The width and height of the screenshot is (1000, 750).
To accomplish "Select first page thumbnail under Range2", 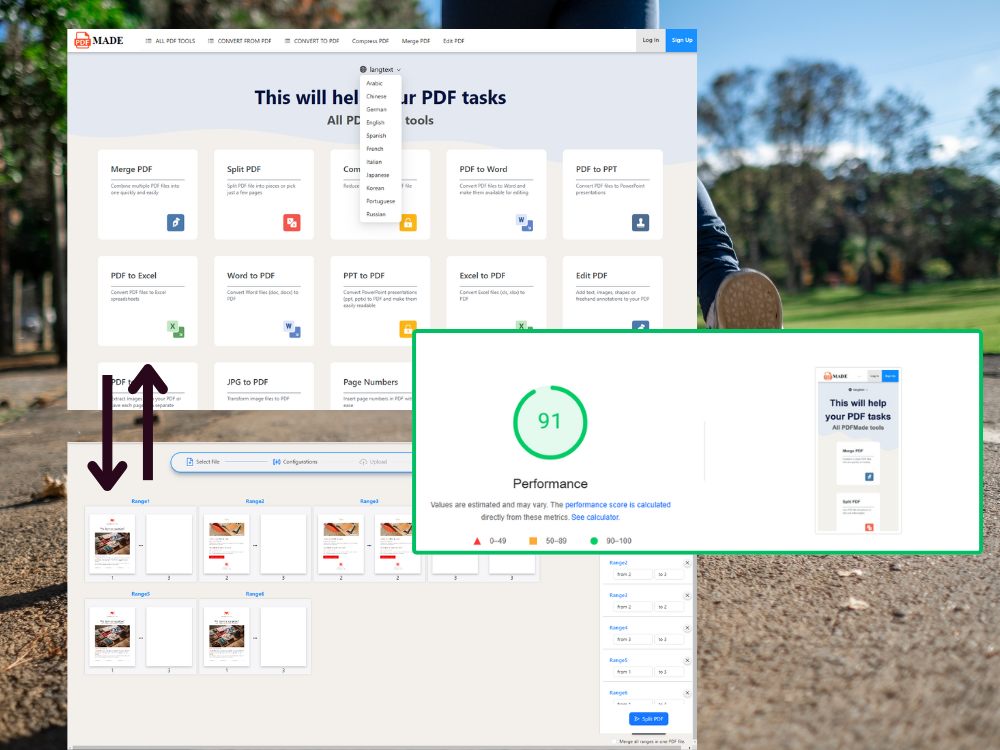I will pos(226,544).
